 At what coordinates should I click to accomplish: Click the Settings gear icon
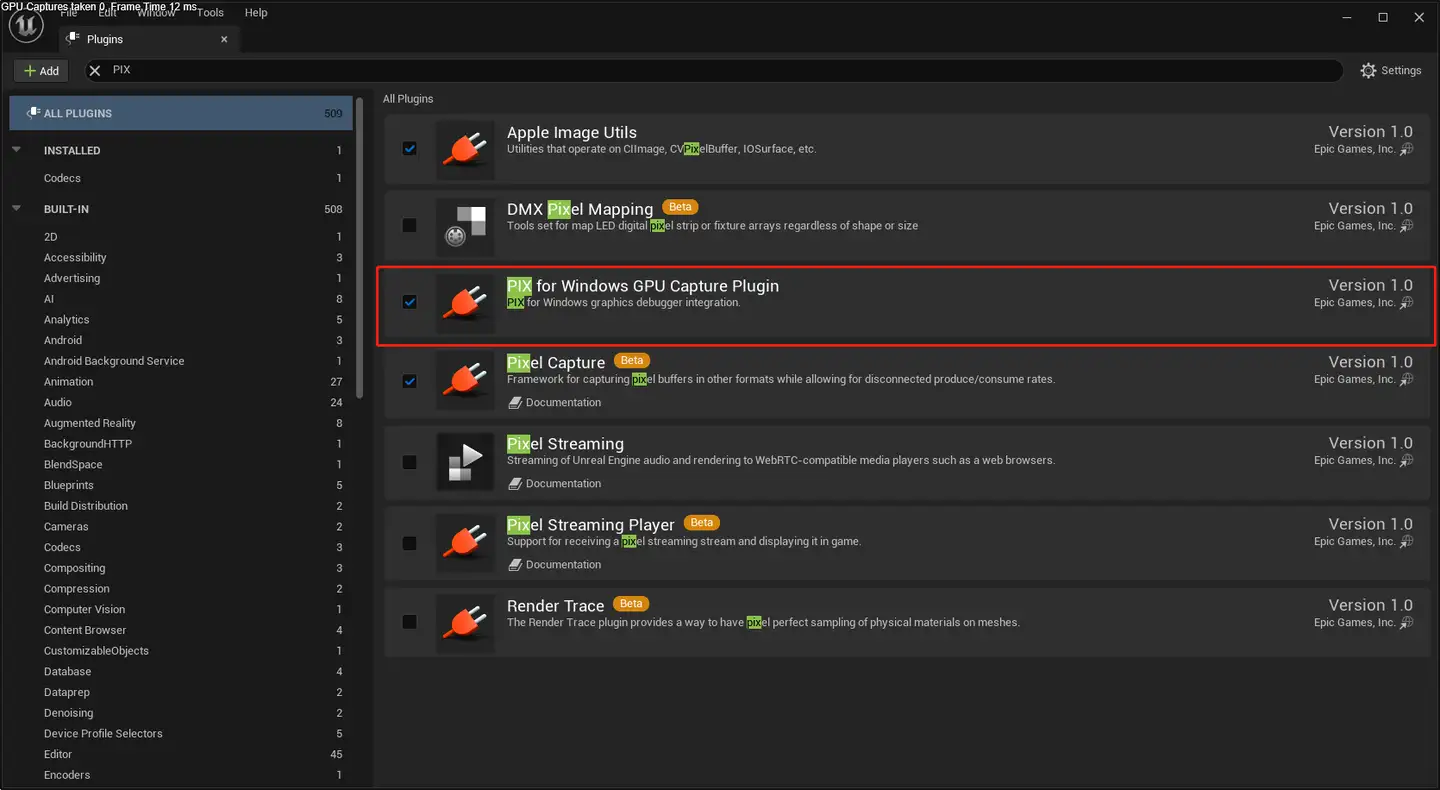(x=1369, y=70)
